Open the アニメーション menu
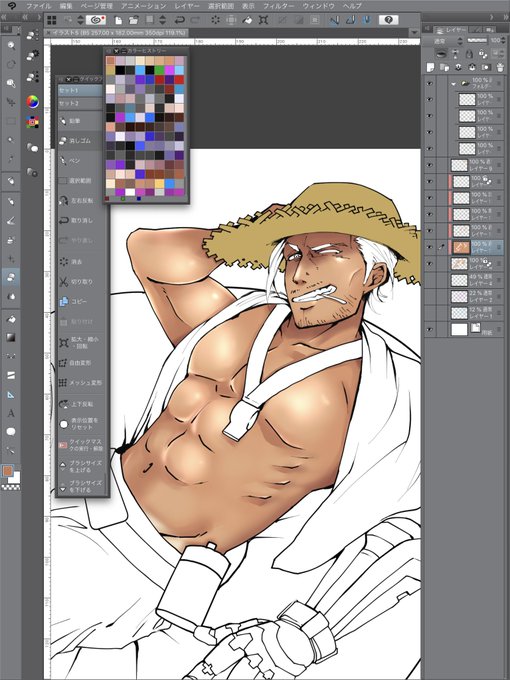 [x=143, y=6]
